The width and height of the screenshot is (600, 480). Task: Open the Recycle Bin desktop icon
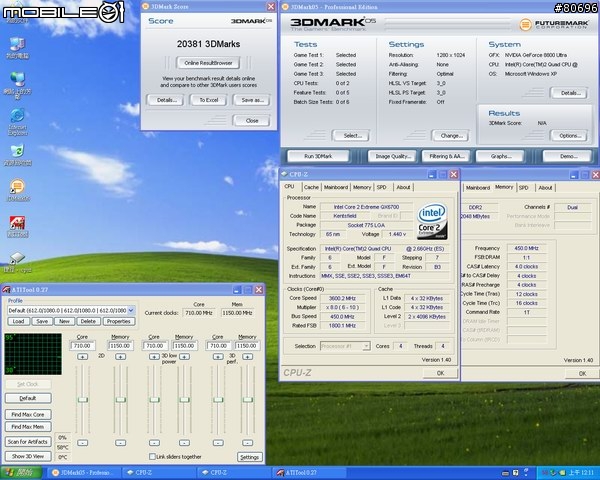coord(17,155)
